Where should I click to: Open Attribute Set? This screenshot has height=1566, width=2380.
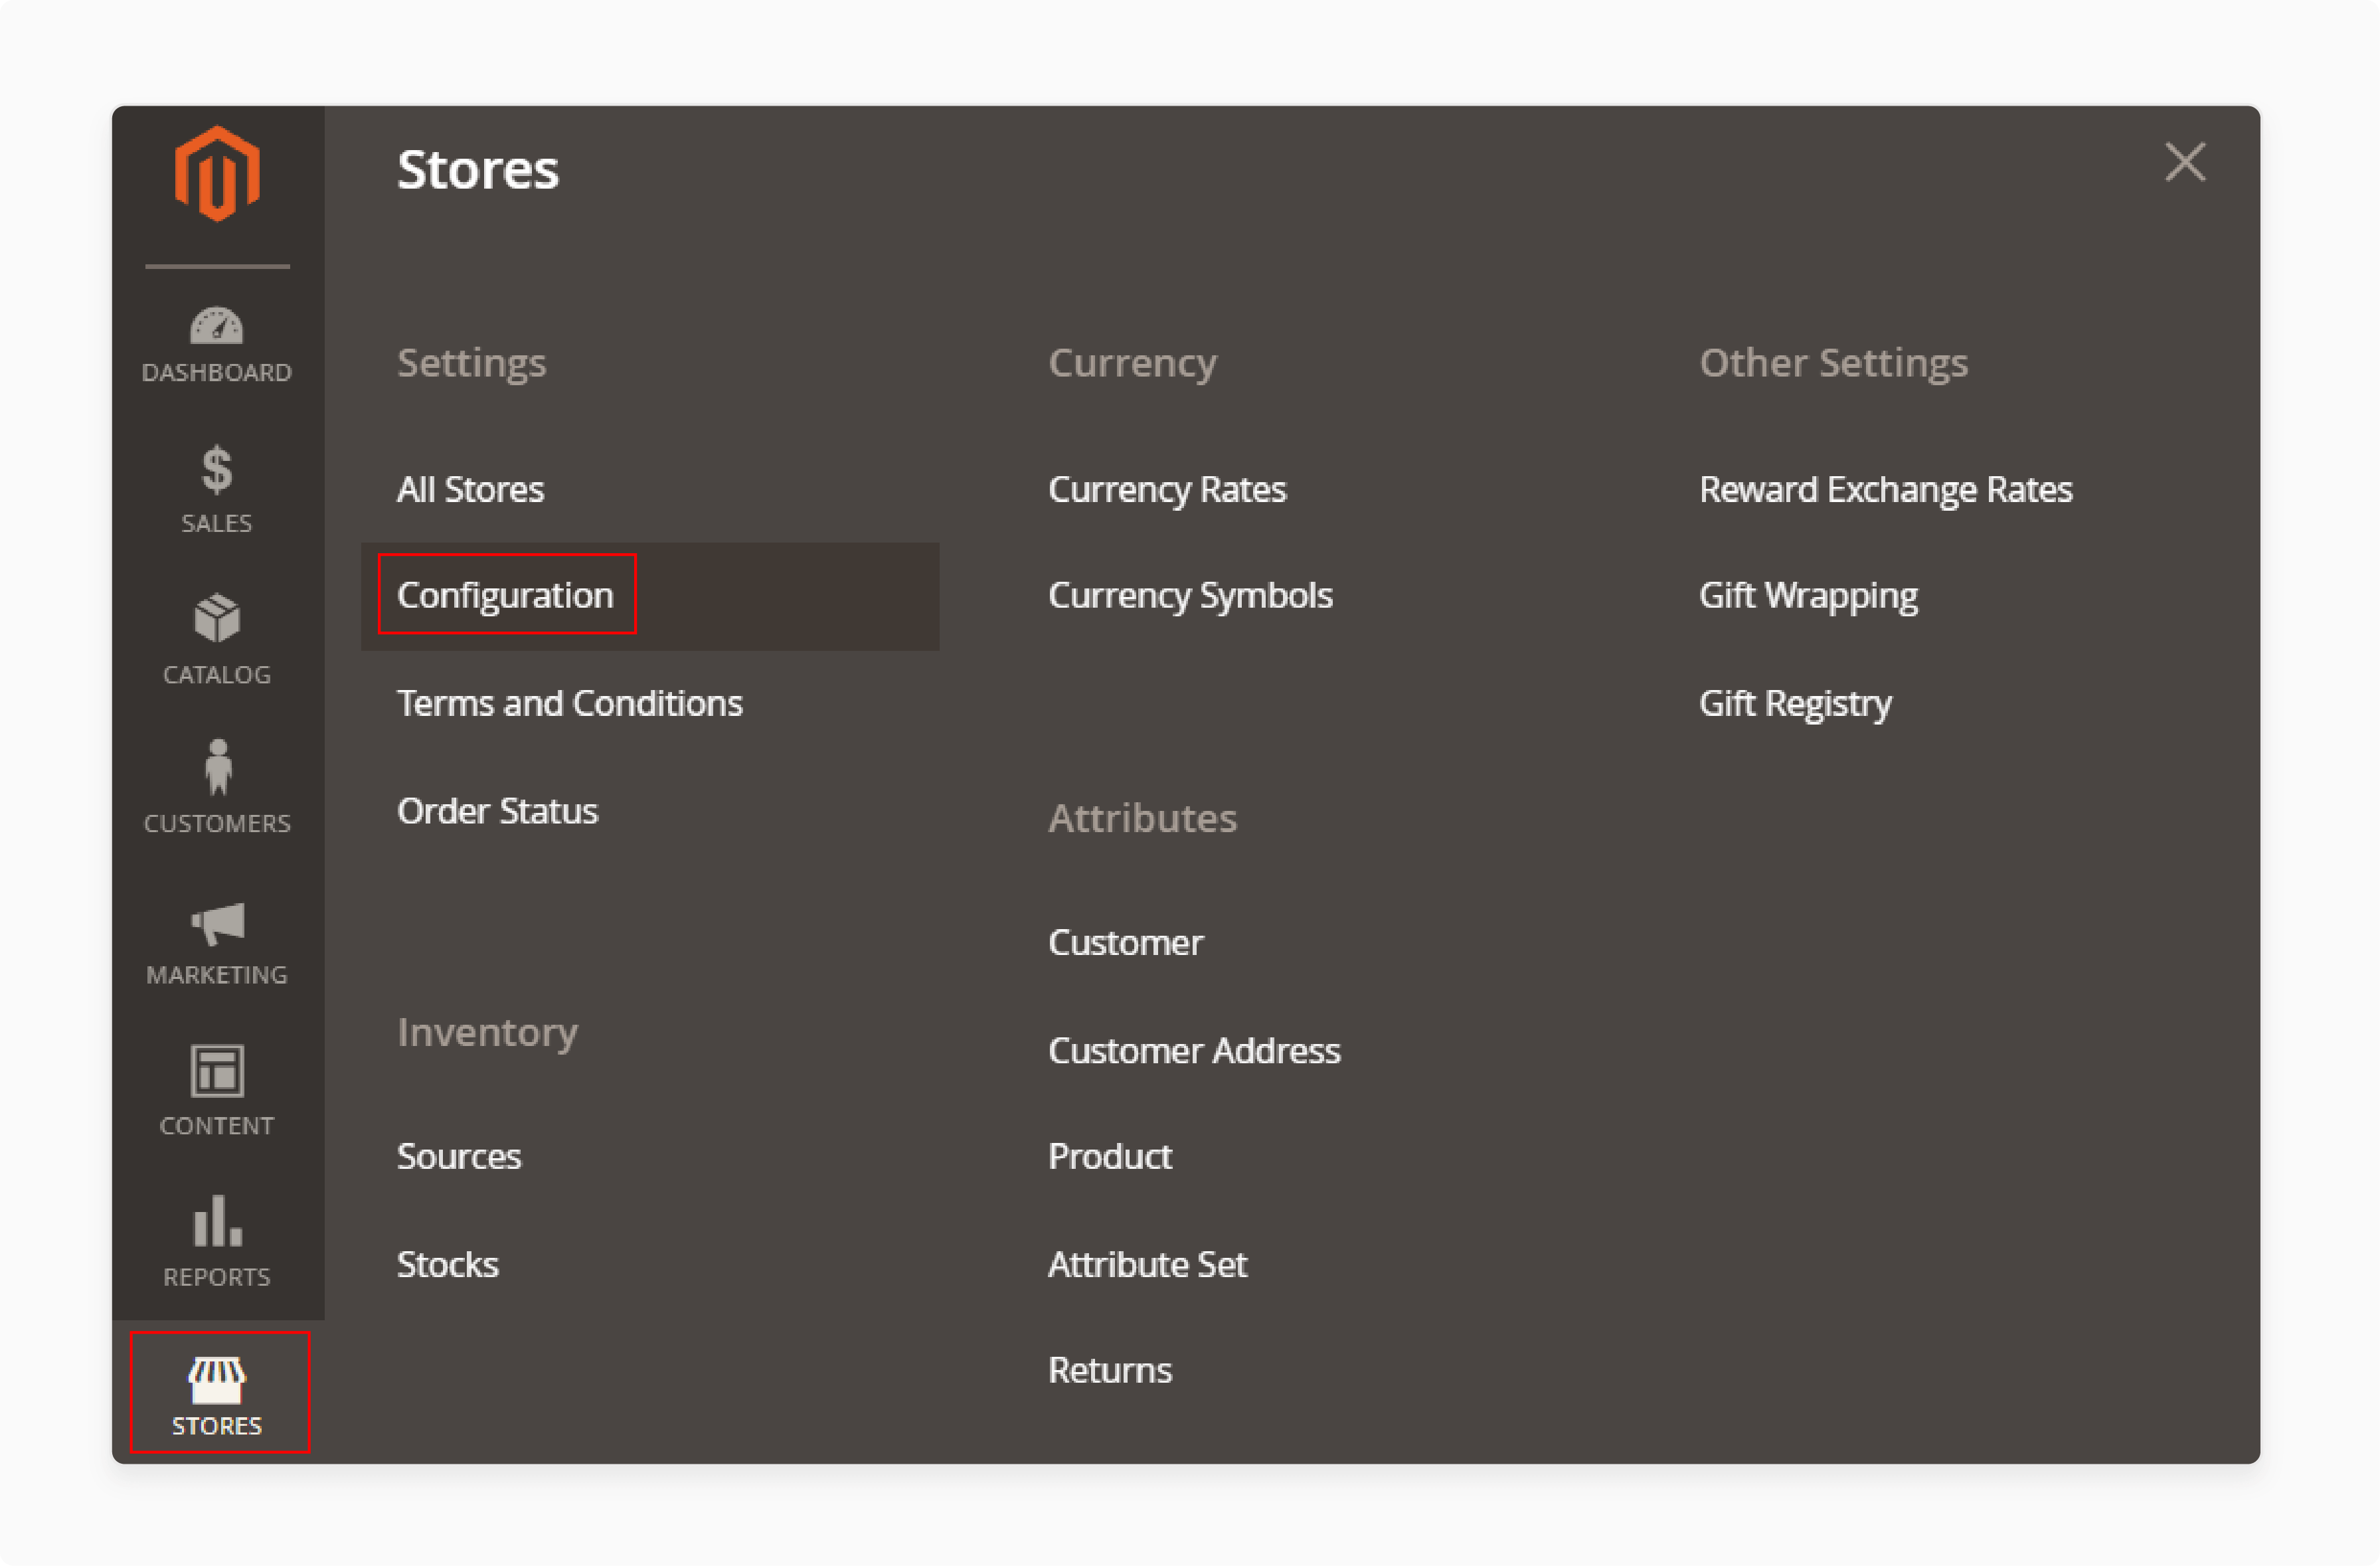[x=1147, y=1265]
